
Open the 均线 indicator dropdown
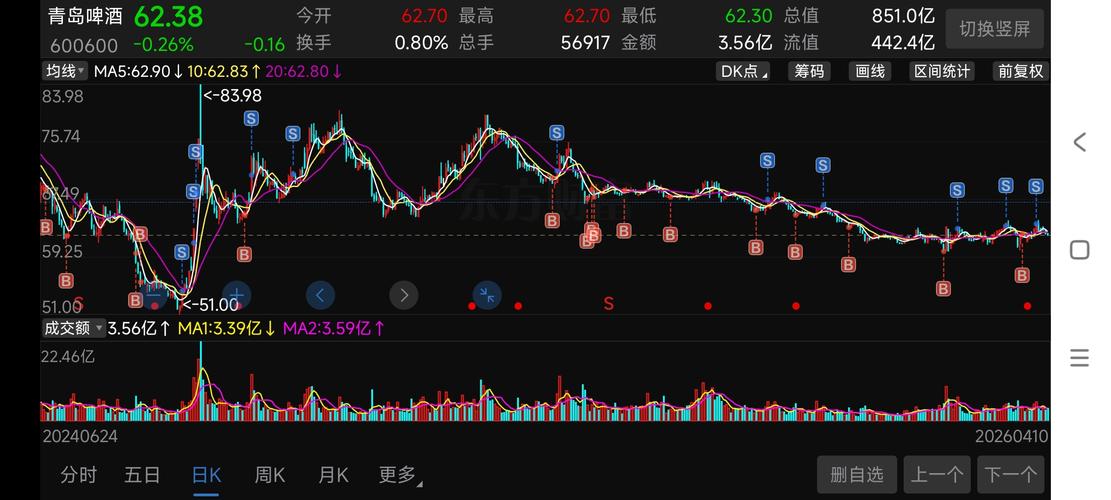(x=65, y=71)
